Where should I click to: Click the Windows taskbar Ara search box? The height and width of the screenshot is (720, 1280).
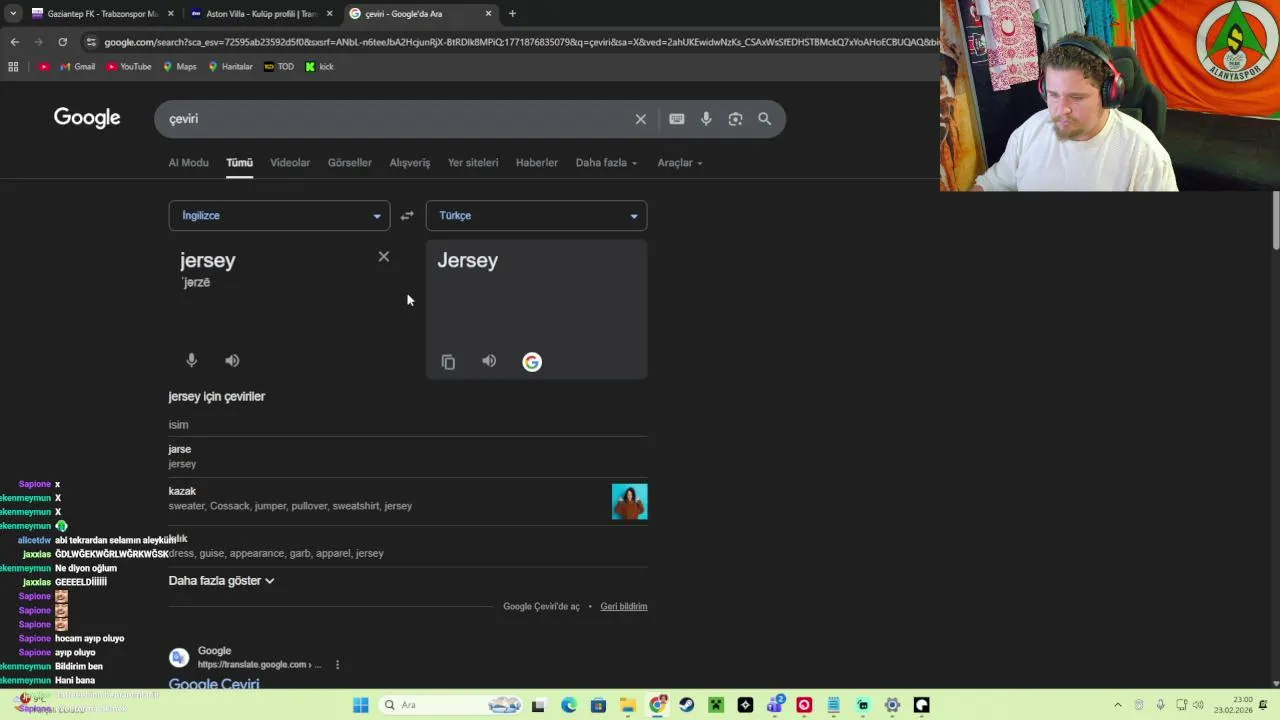450,705
